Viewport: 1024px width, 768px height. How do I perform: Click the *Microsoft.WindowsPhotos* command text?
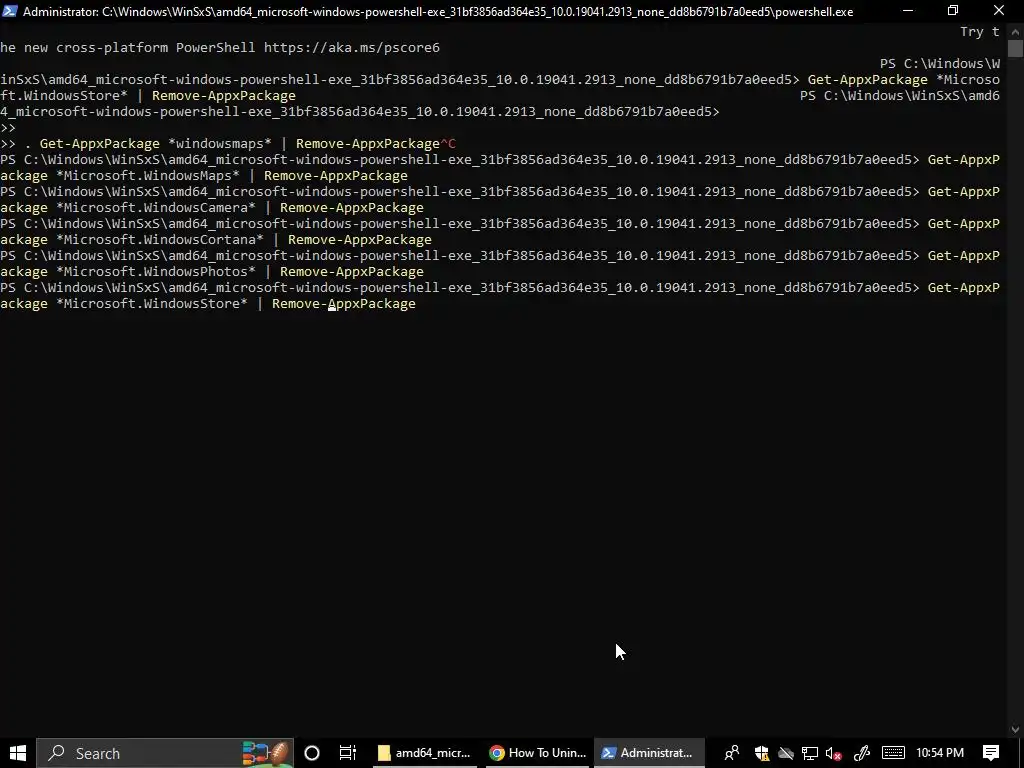(156, 272)
